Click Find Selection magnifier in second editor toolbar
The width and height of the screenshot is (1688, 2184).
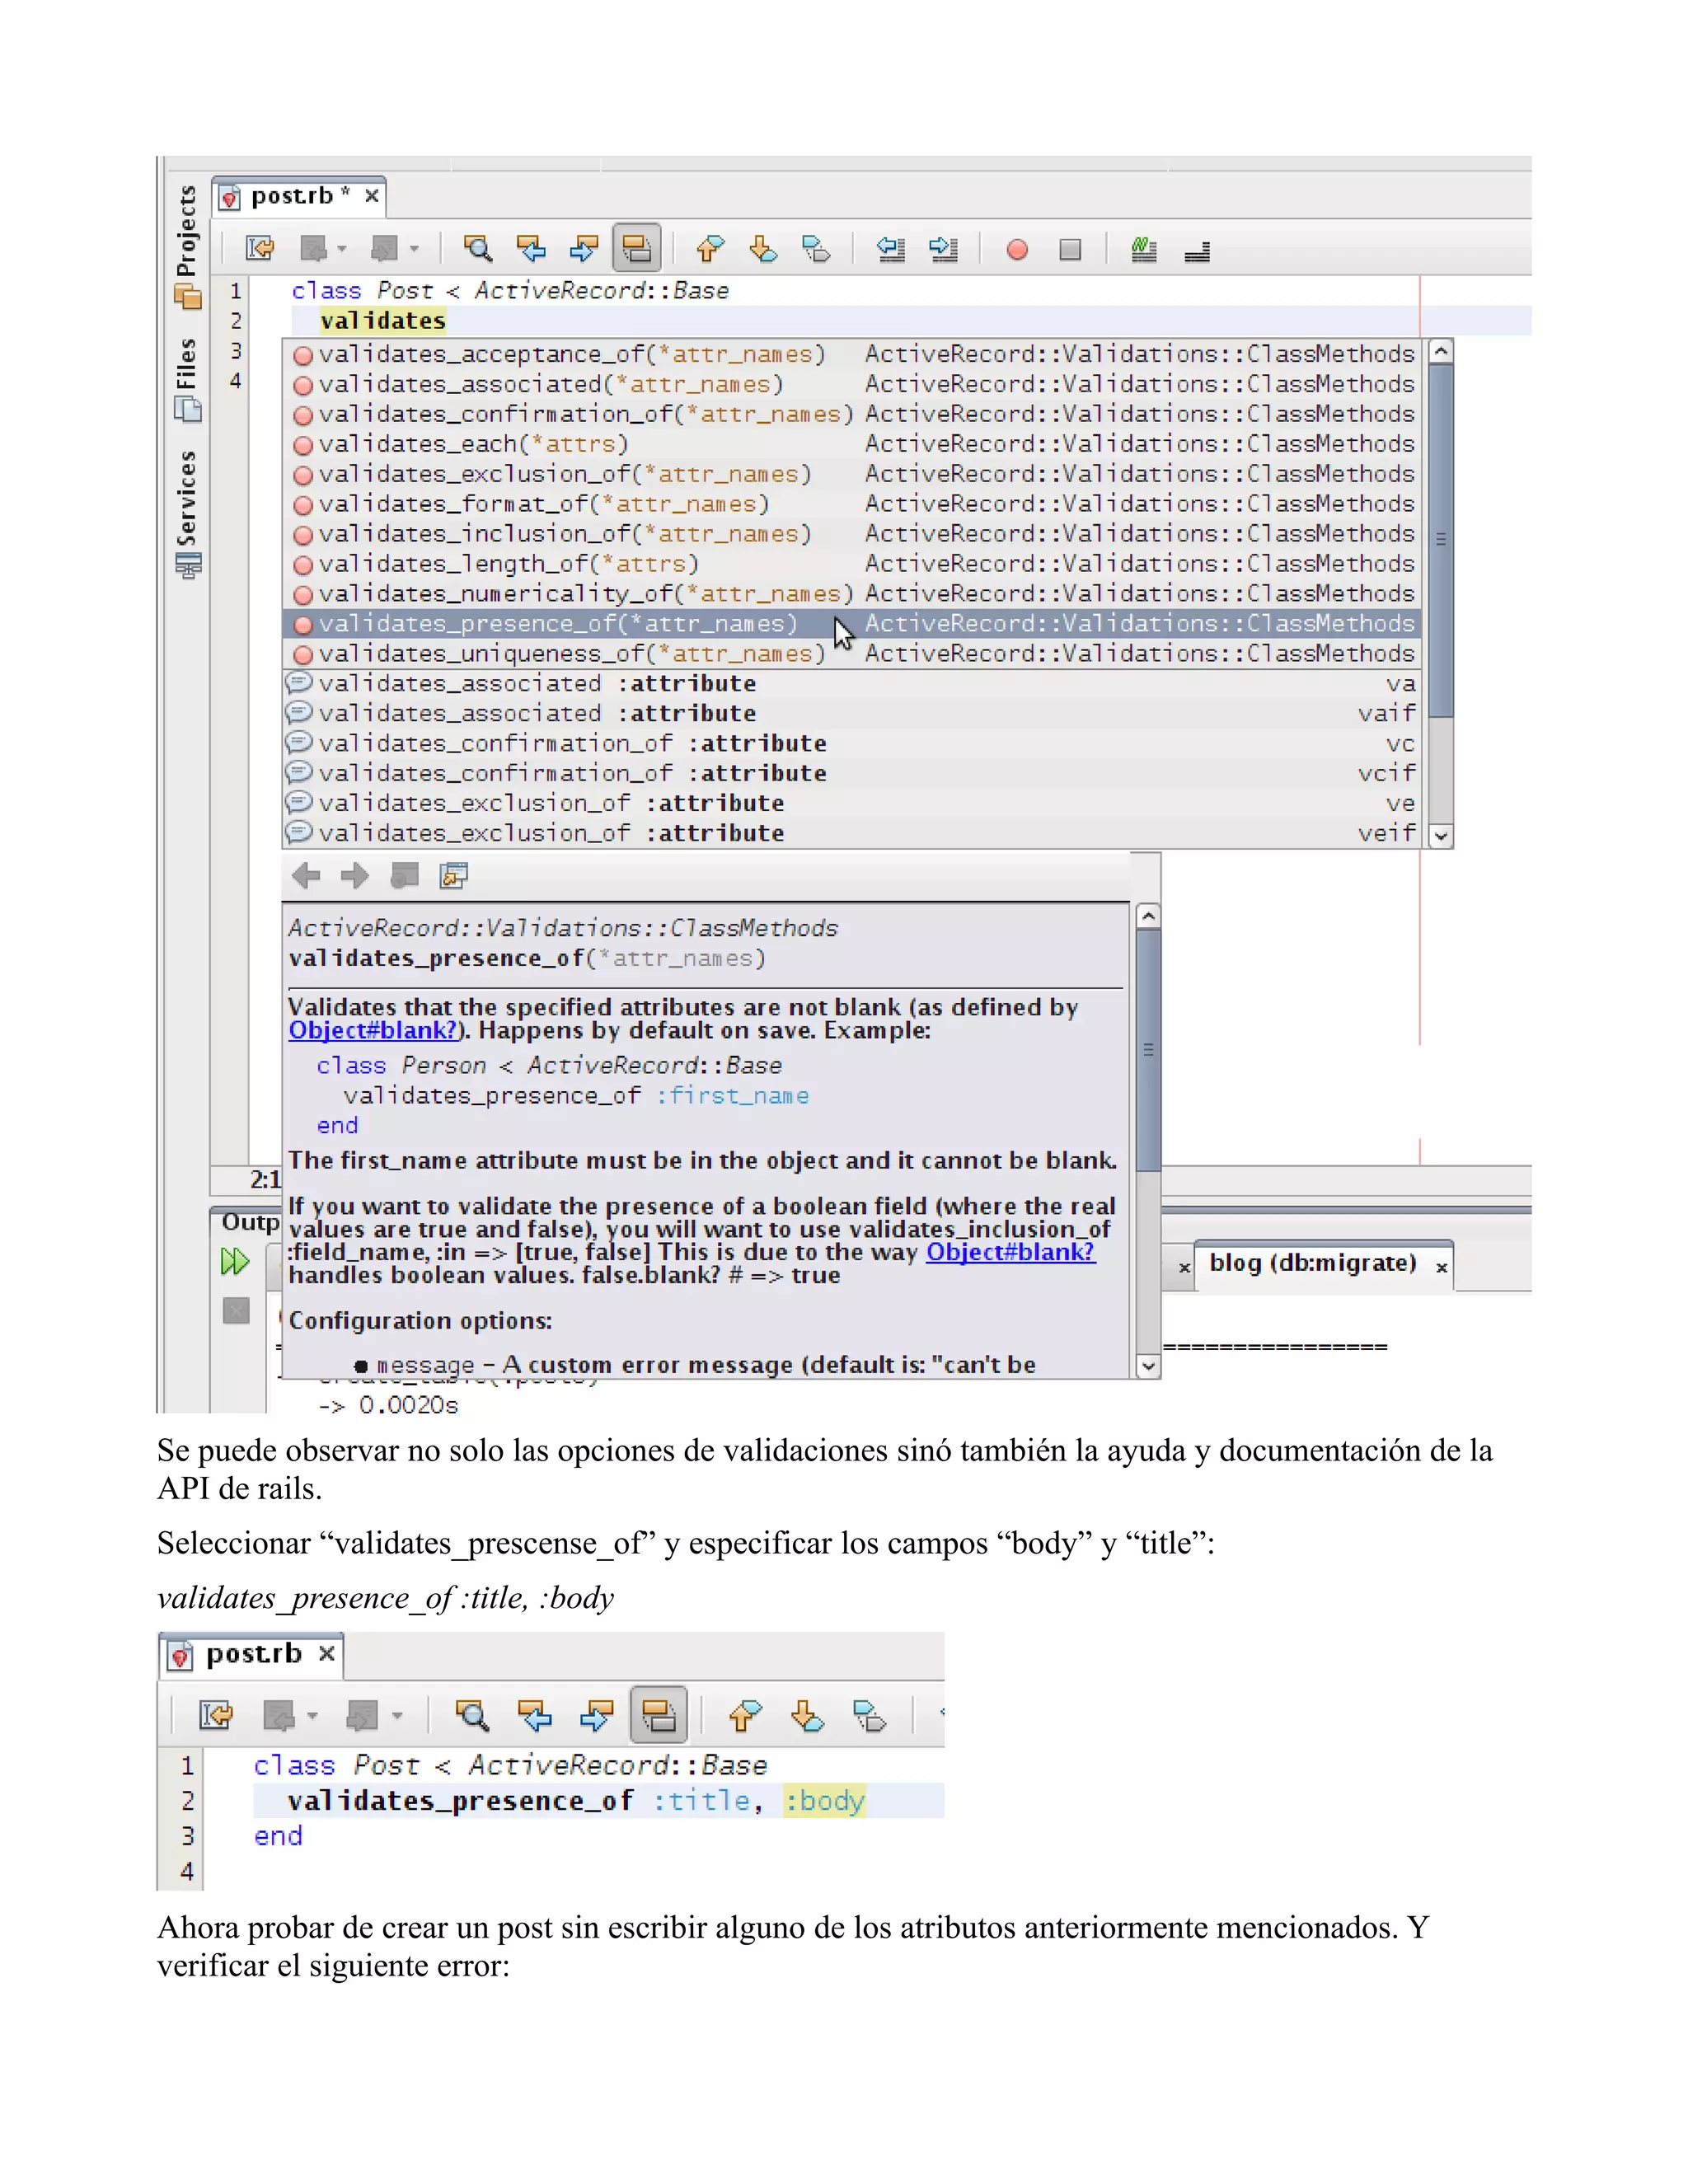[x=472, y=1716]
